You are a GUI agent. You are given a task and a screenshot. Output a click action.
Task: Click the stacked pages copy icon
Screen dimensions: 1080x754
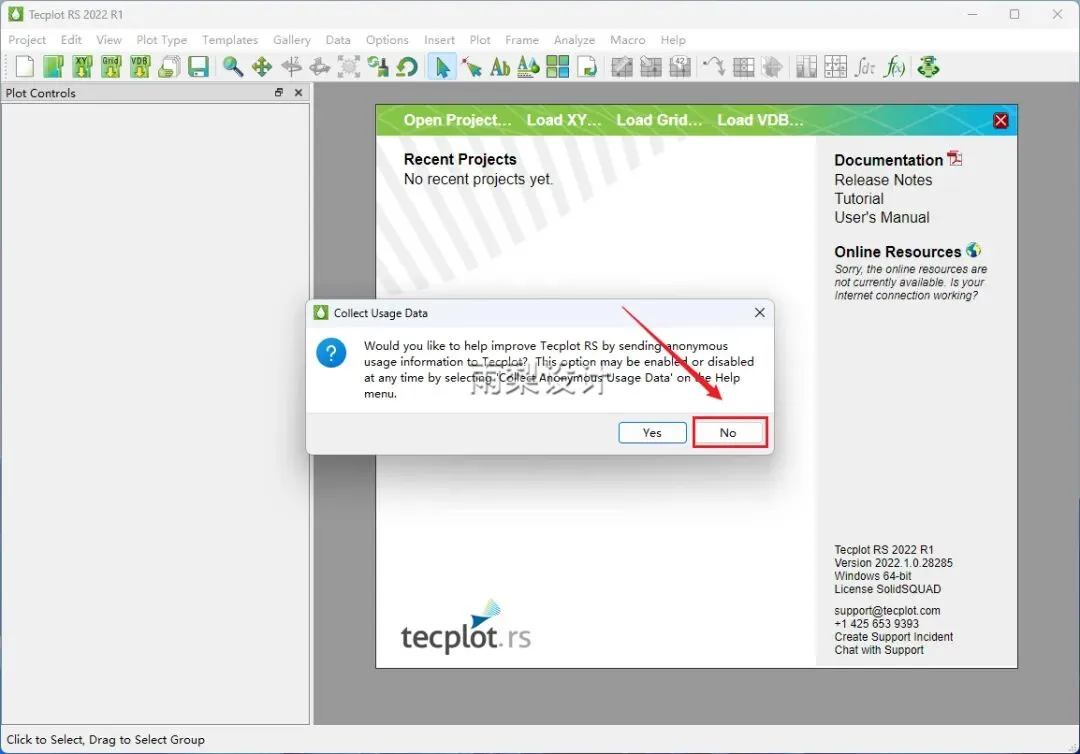tap(169, 67)
